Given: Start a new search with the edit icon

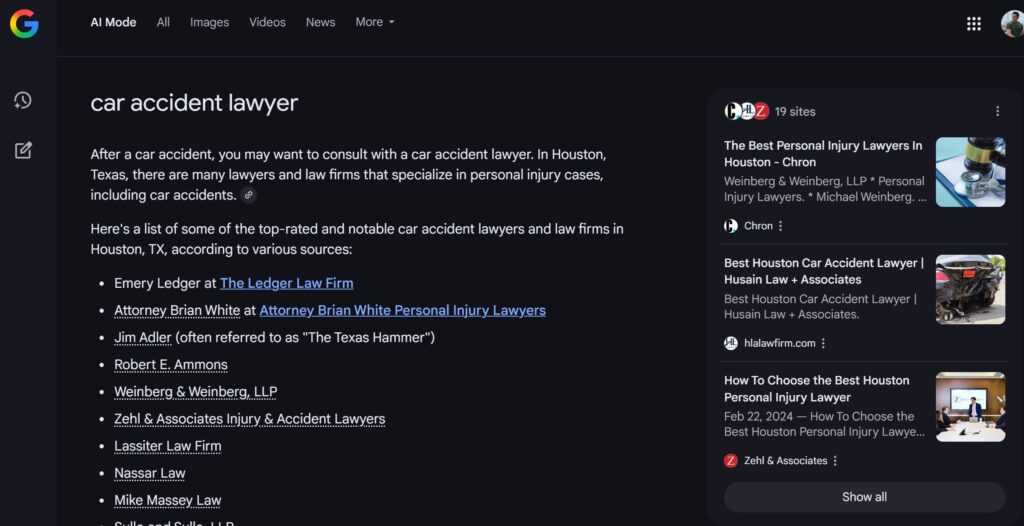Looking at the screenshot, I should pos(23,150).
